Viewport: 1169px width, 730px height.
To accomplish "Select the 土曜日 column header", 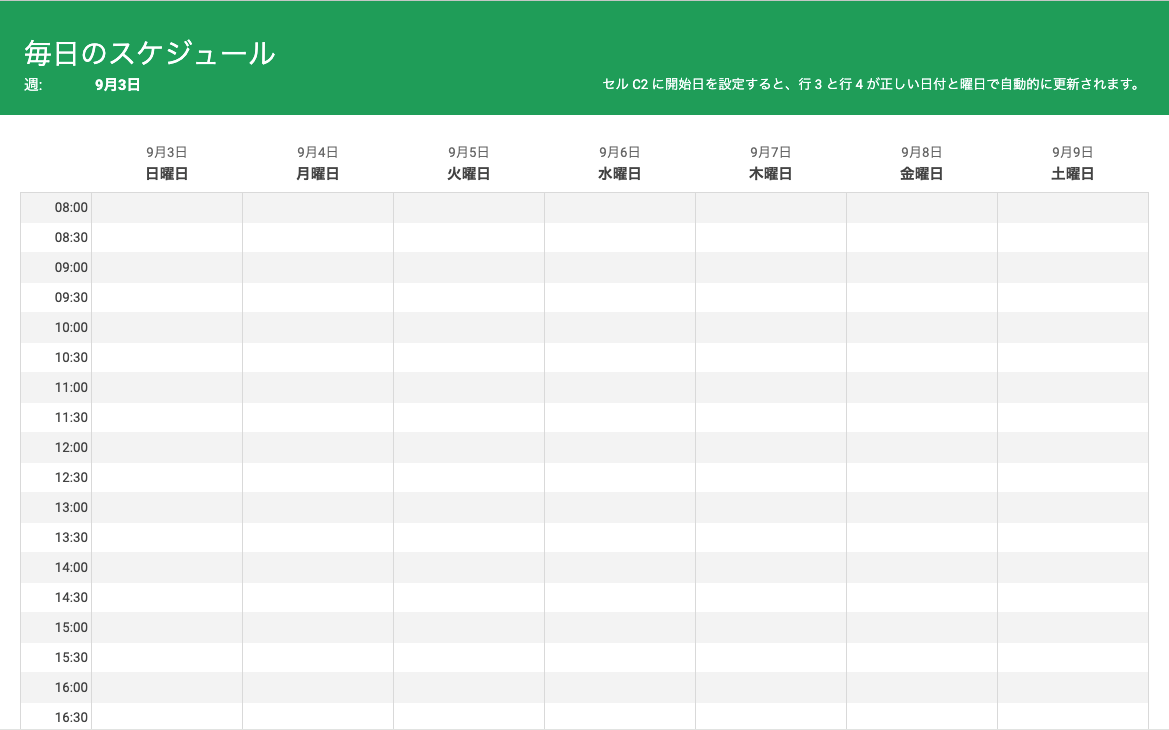I will (1073, 174).
